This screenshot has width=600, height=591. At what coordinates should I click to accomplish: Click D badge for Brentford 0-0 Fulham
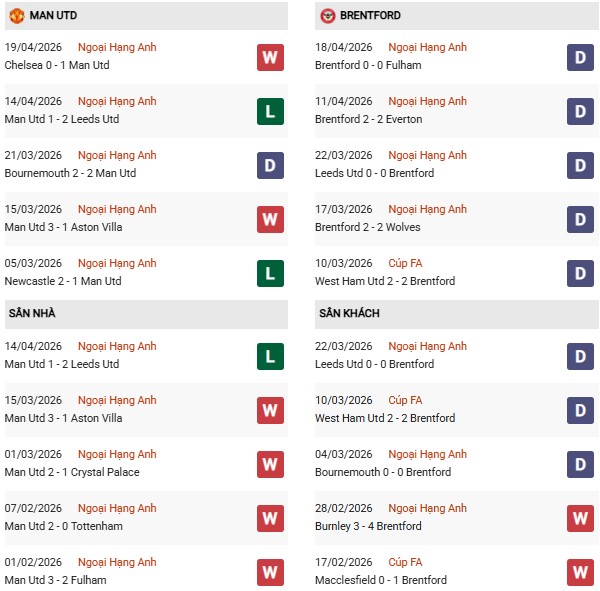tap(581, 57)
